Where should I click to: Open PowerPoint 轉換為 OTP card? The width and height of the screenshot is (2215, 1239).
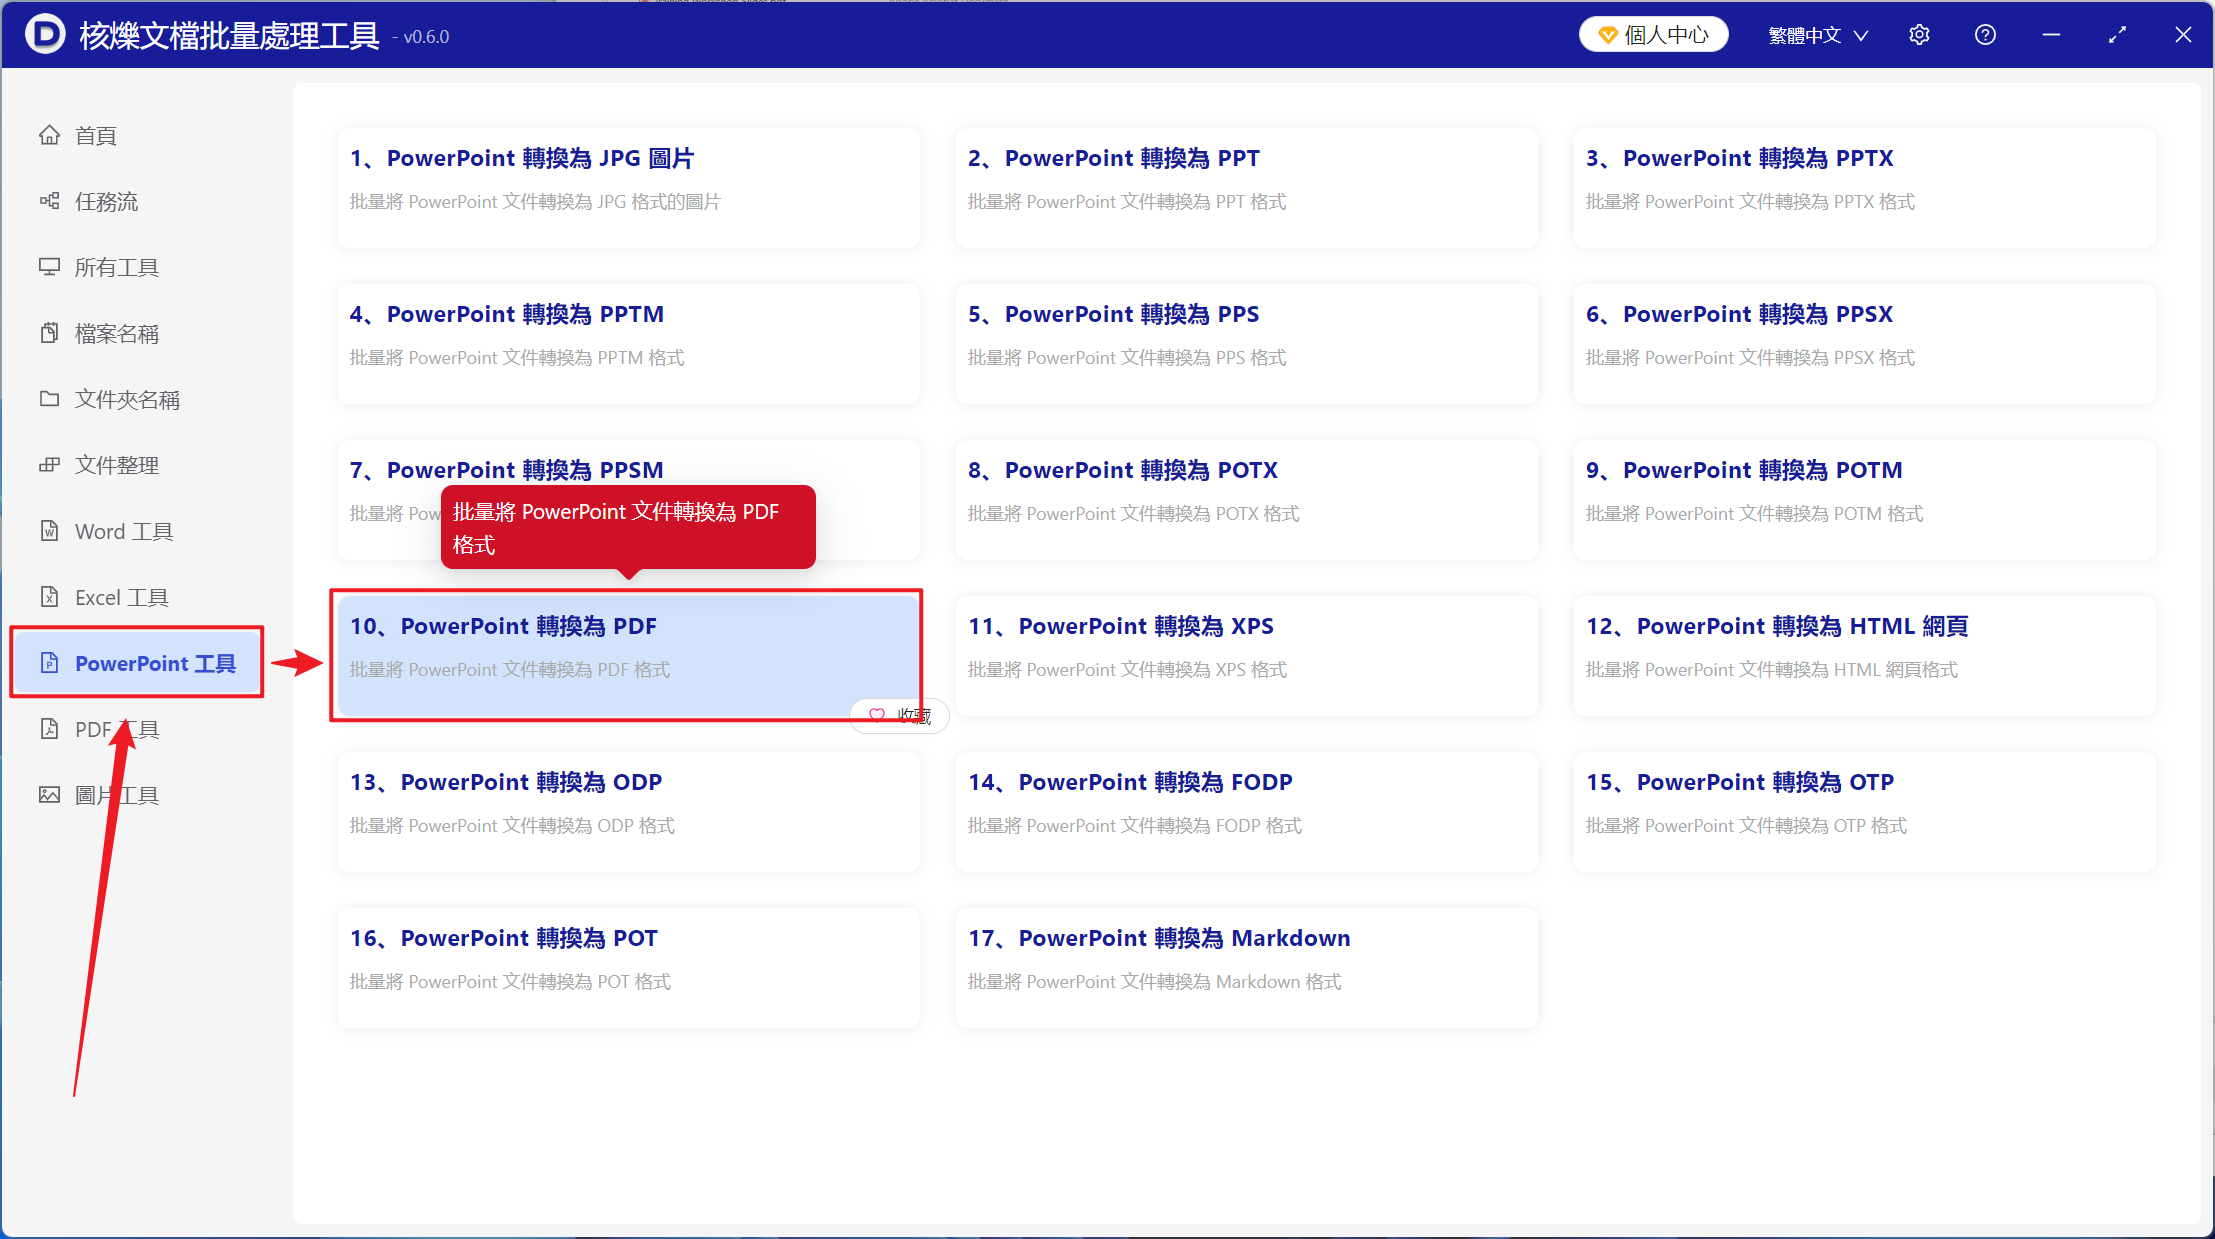point(1864,811)
